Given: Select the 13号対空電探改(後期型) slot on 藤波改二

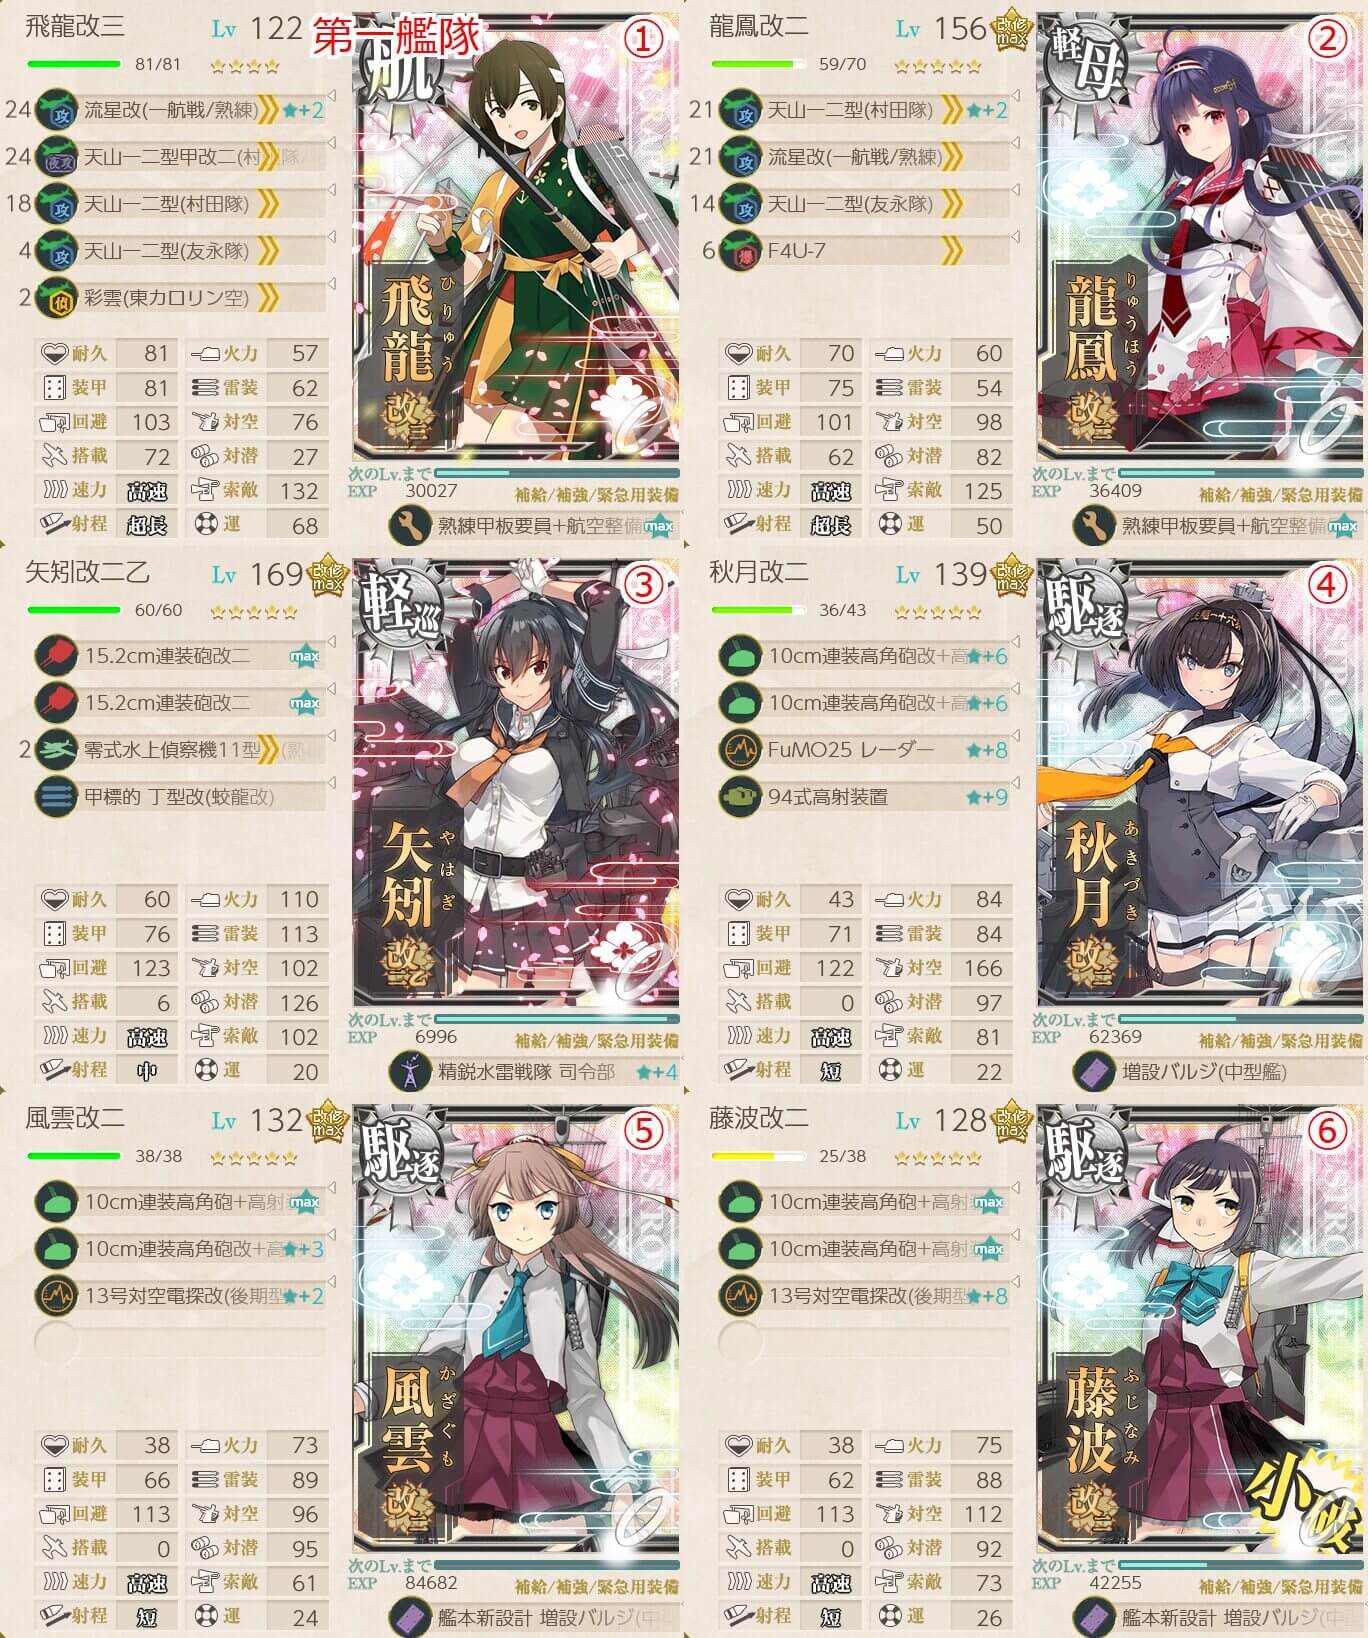Looking at the screenshot, I should point(864,1296).
